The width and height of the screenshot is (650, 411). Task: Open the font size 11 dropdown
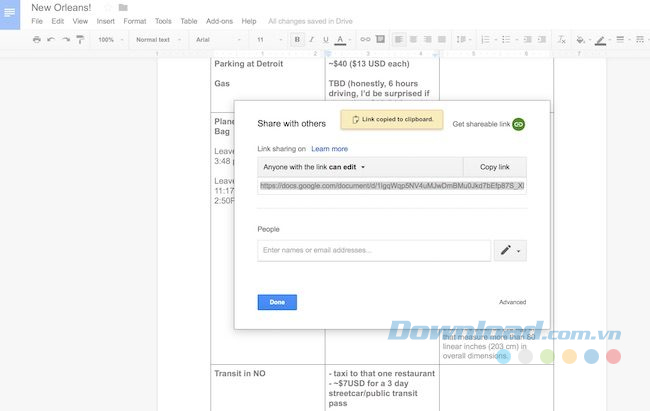(269, 40)
